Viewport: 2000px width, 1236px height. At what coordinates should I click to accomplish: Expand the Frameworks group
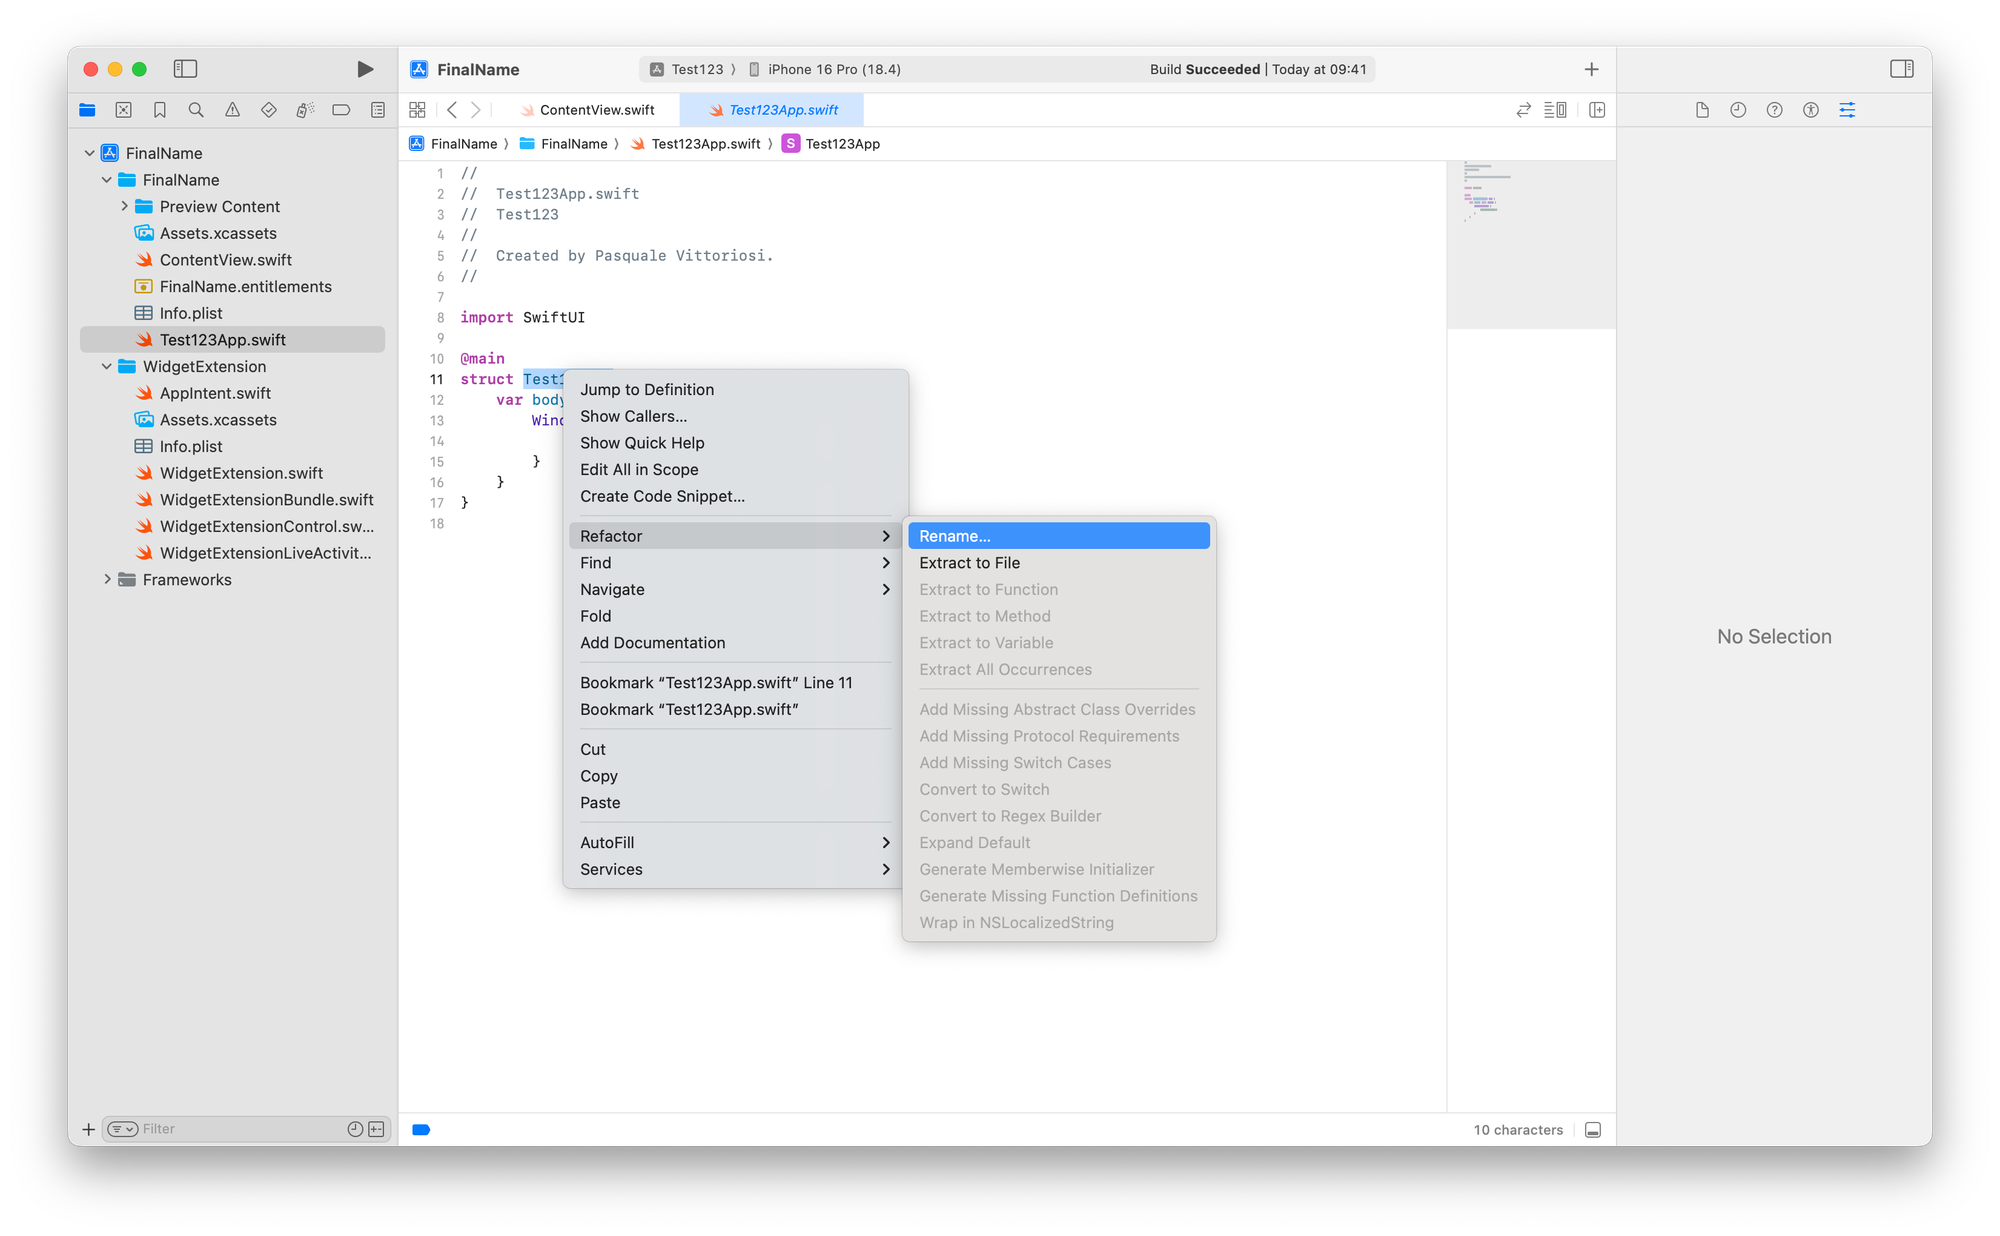coord(107,580)
